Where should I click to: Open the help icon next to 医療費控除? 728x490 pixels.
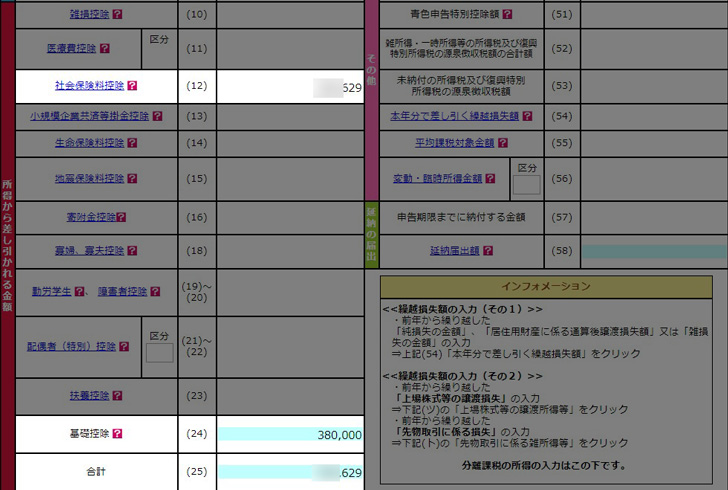(x=105, y=48)
